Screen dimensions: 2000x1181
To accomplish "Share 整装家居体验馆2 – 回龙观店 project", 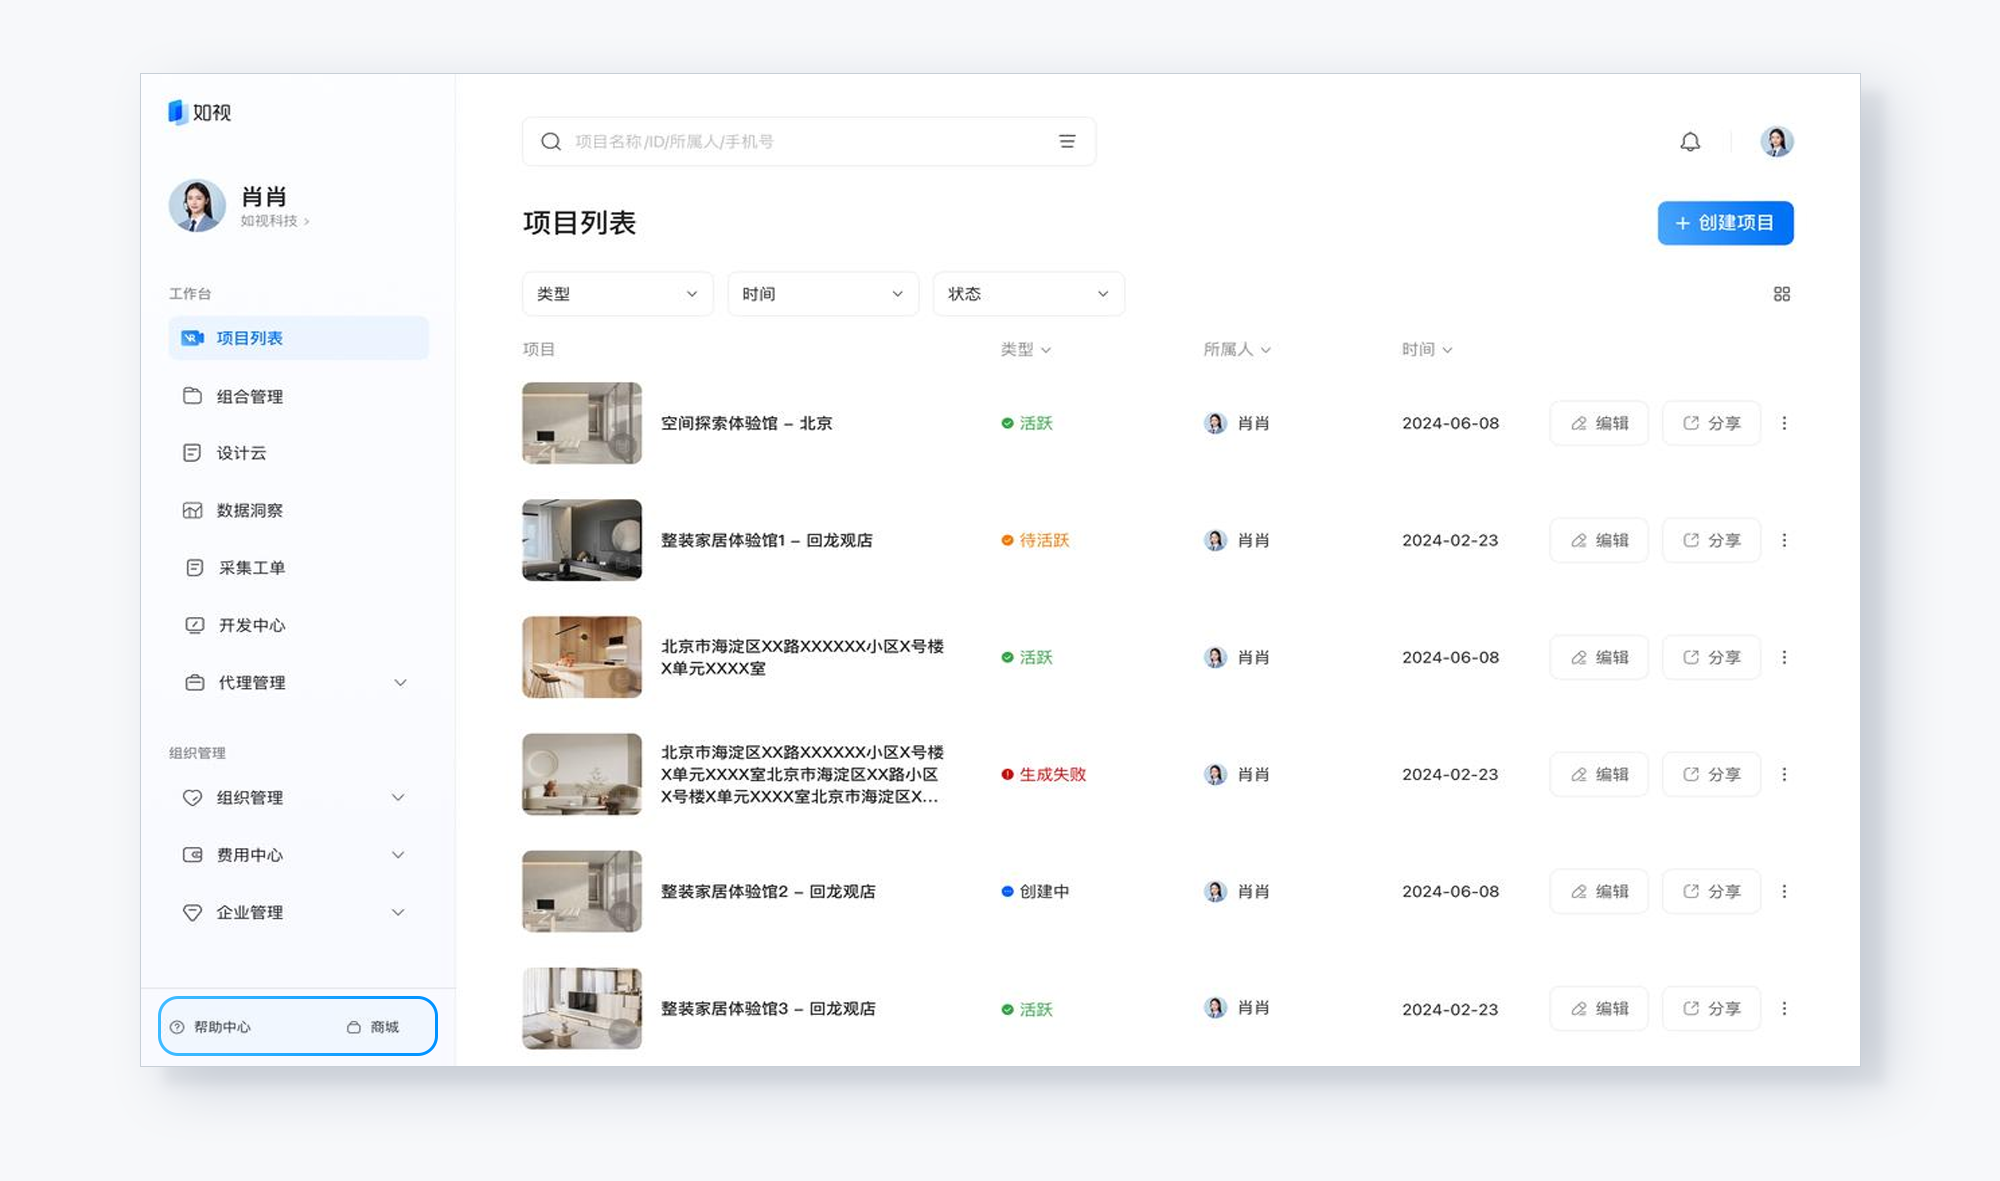I will coord(1711,891).
